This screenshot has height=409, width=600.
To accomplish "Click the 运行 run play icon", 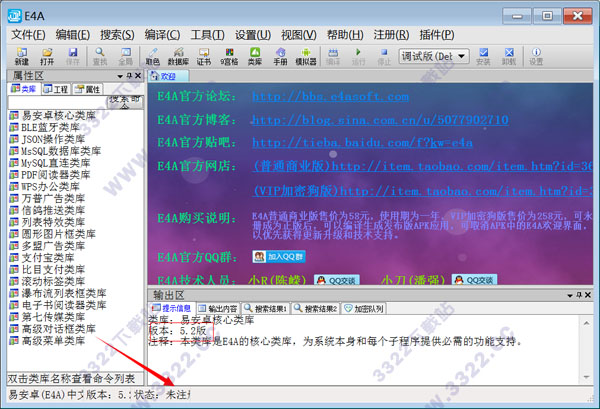I will (x=358, y=57).
